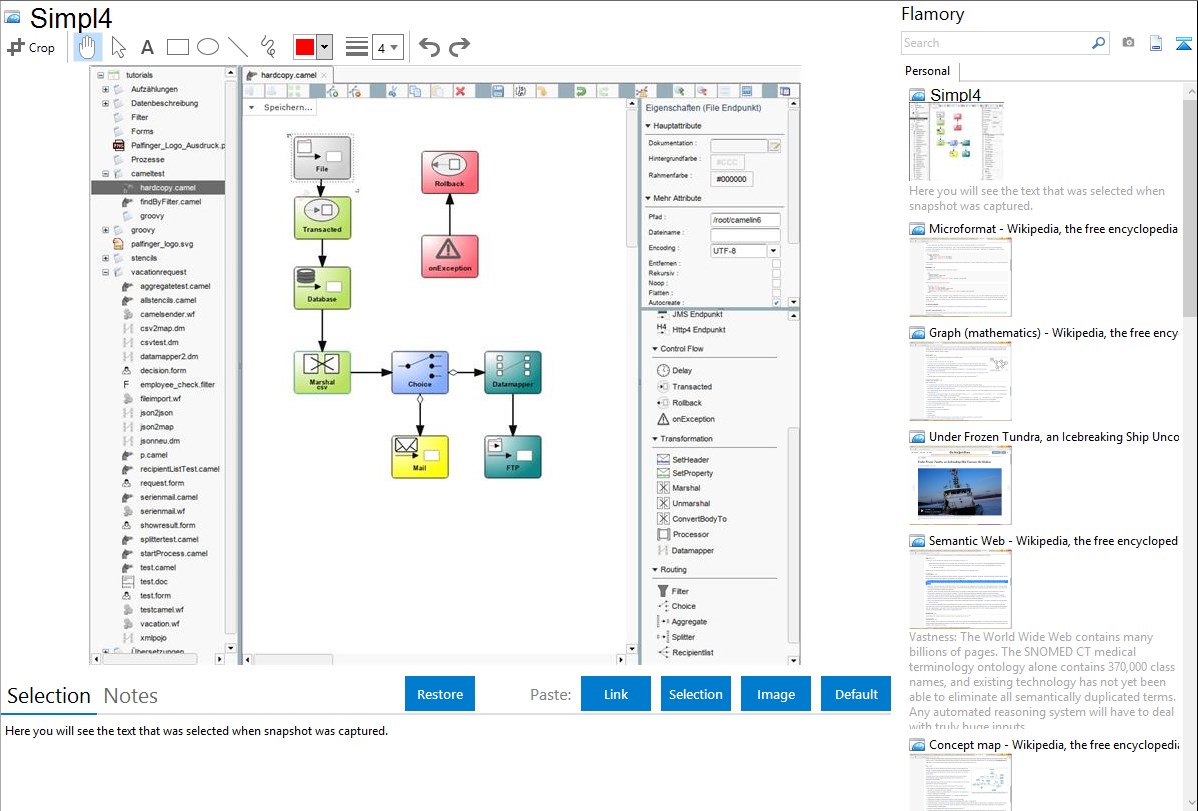Image resolution: width=1198 pixels, height=811 pixels.
Task: Enable the Rekursiv checkbox
Action: coord(776,273)
